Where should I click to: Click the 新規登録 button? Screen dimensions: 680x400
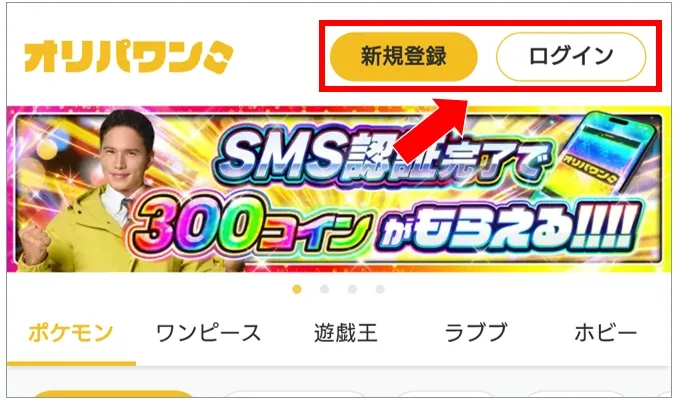coord(404,56)
